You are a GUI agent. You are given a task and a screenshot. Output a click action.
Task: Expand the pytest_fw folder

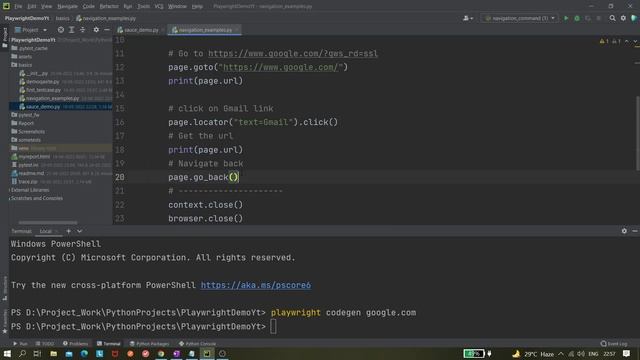[x=29, y=115]
